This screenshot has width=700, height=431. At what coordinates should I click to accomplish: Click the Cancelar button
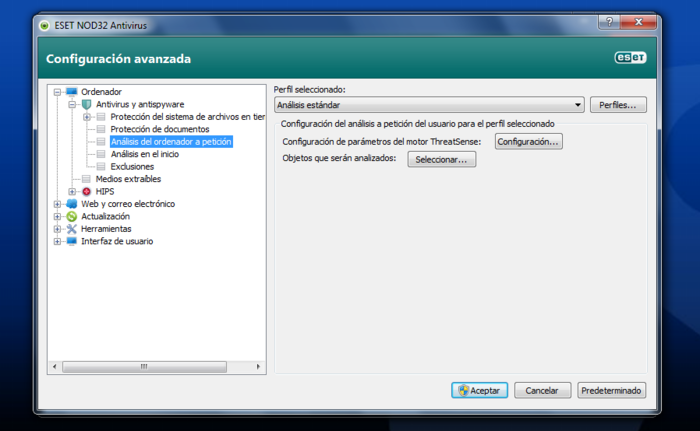click(542, 390)
